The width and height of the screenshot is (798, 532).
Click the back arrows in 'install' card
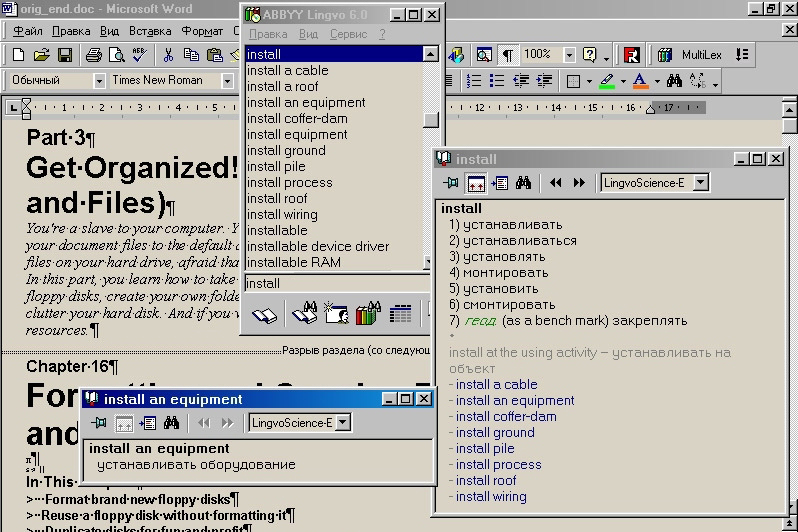tap(556, 183)
